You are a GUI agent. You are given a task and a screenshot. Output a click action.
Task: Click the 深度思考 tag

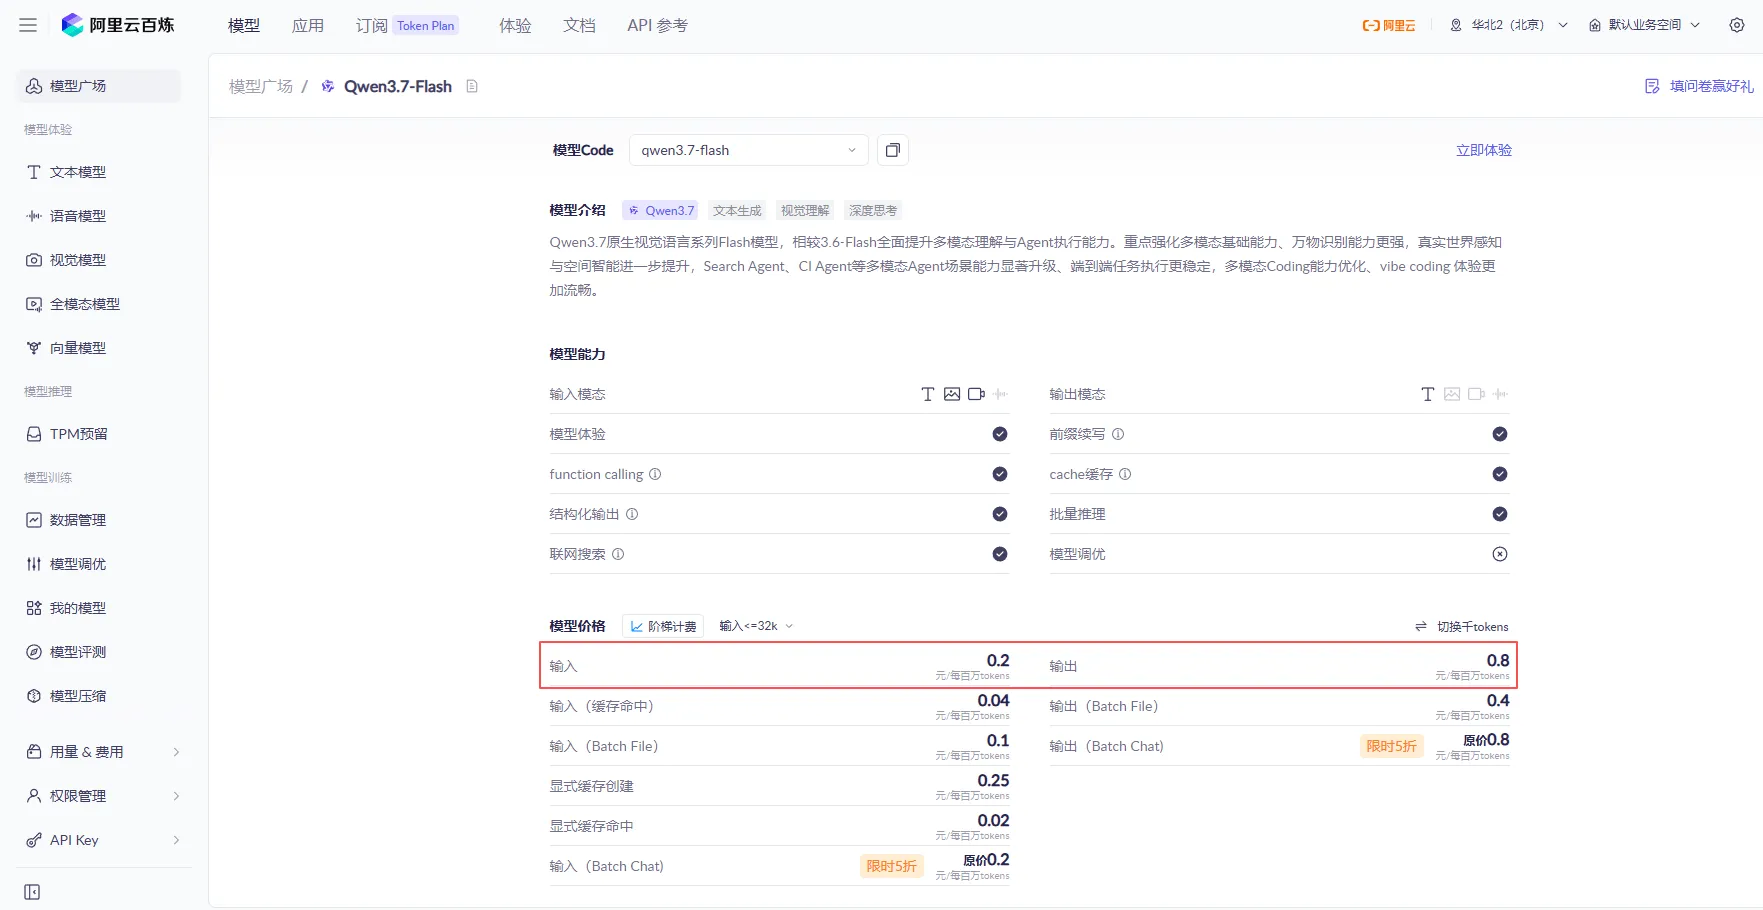click(x=873, y=210)
